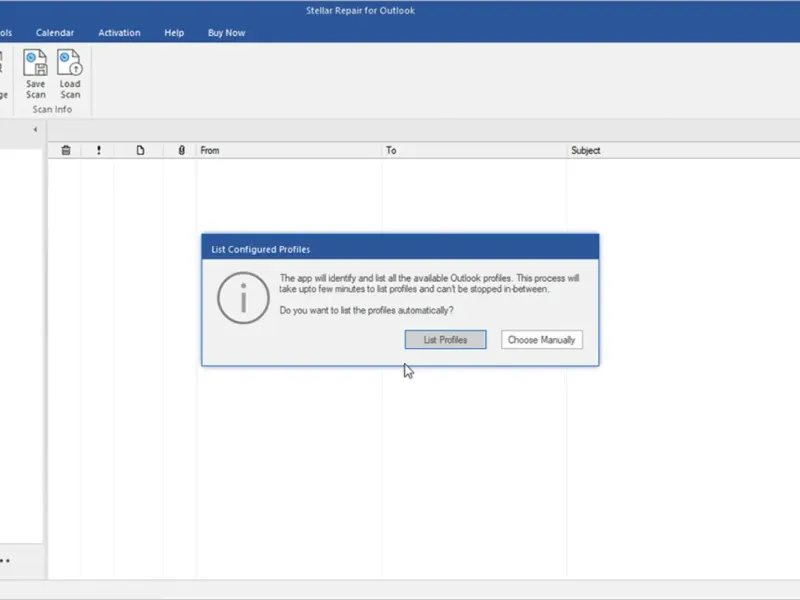Sort by the deleted items trash column
Viewport: 800px width, 600px height.
coord(66,151)
